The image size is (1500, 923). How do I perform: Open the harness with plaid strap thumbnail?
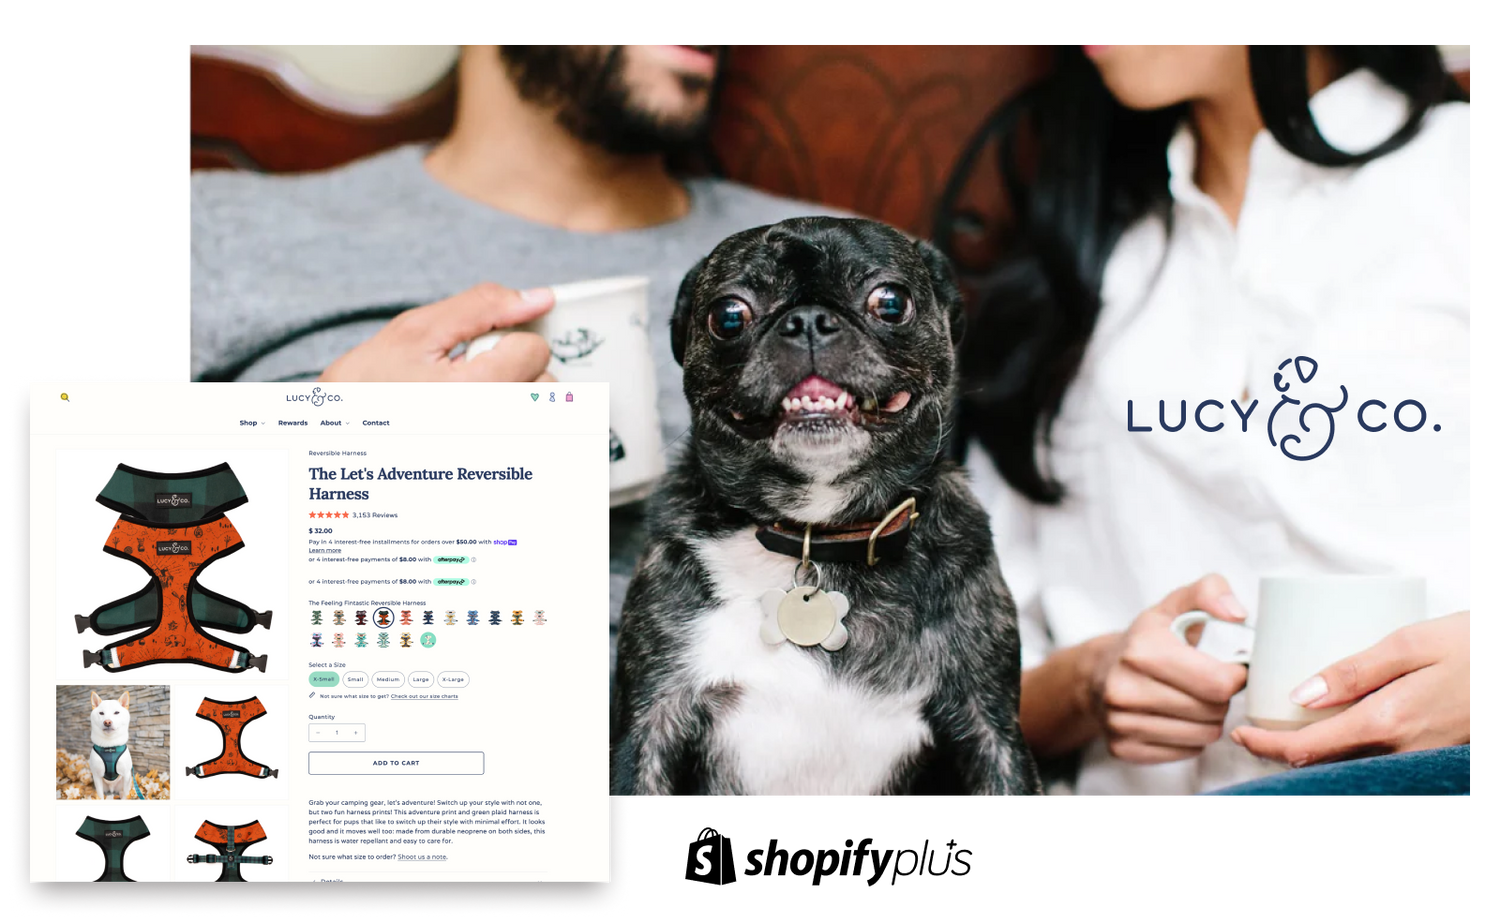232,844
